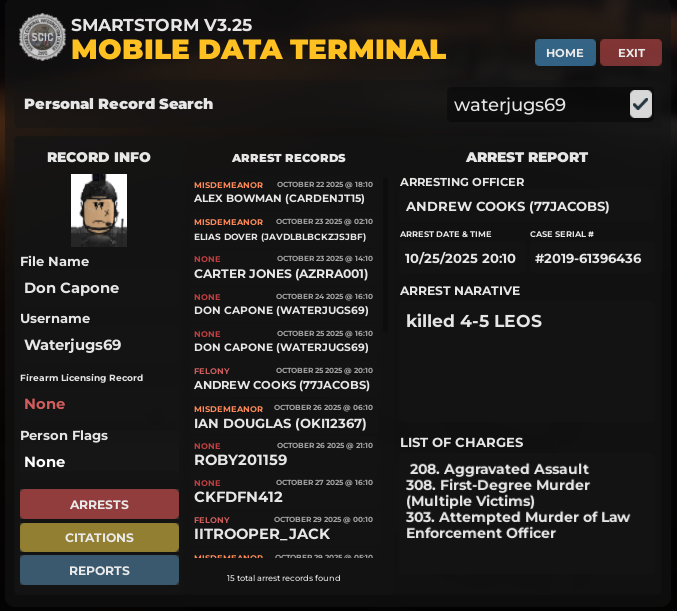Select the CKFDFN412 arrest record
Image resolution: width=677 pixels, height=611 pixels.
(283, 490)
